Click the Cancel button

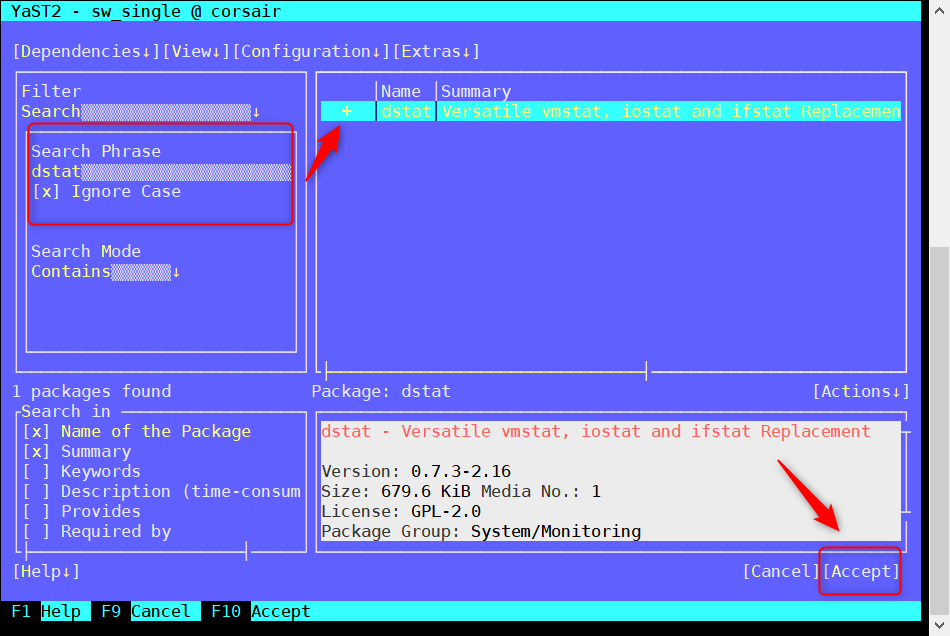780,571
